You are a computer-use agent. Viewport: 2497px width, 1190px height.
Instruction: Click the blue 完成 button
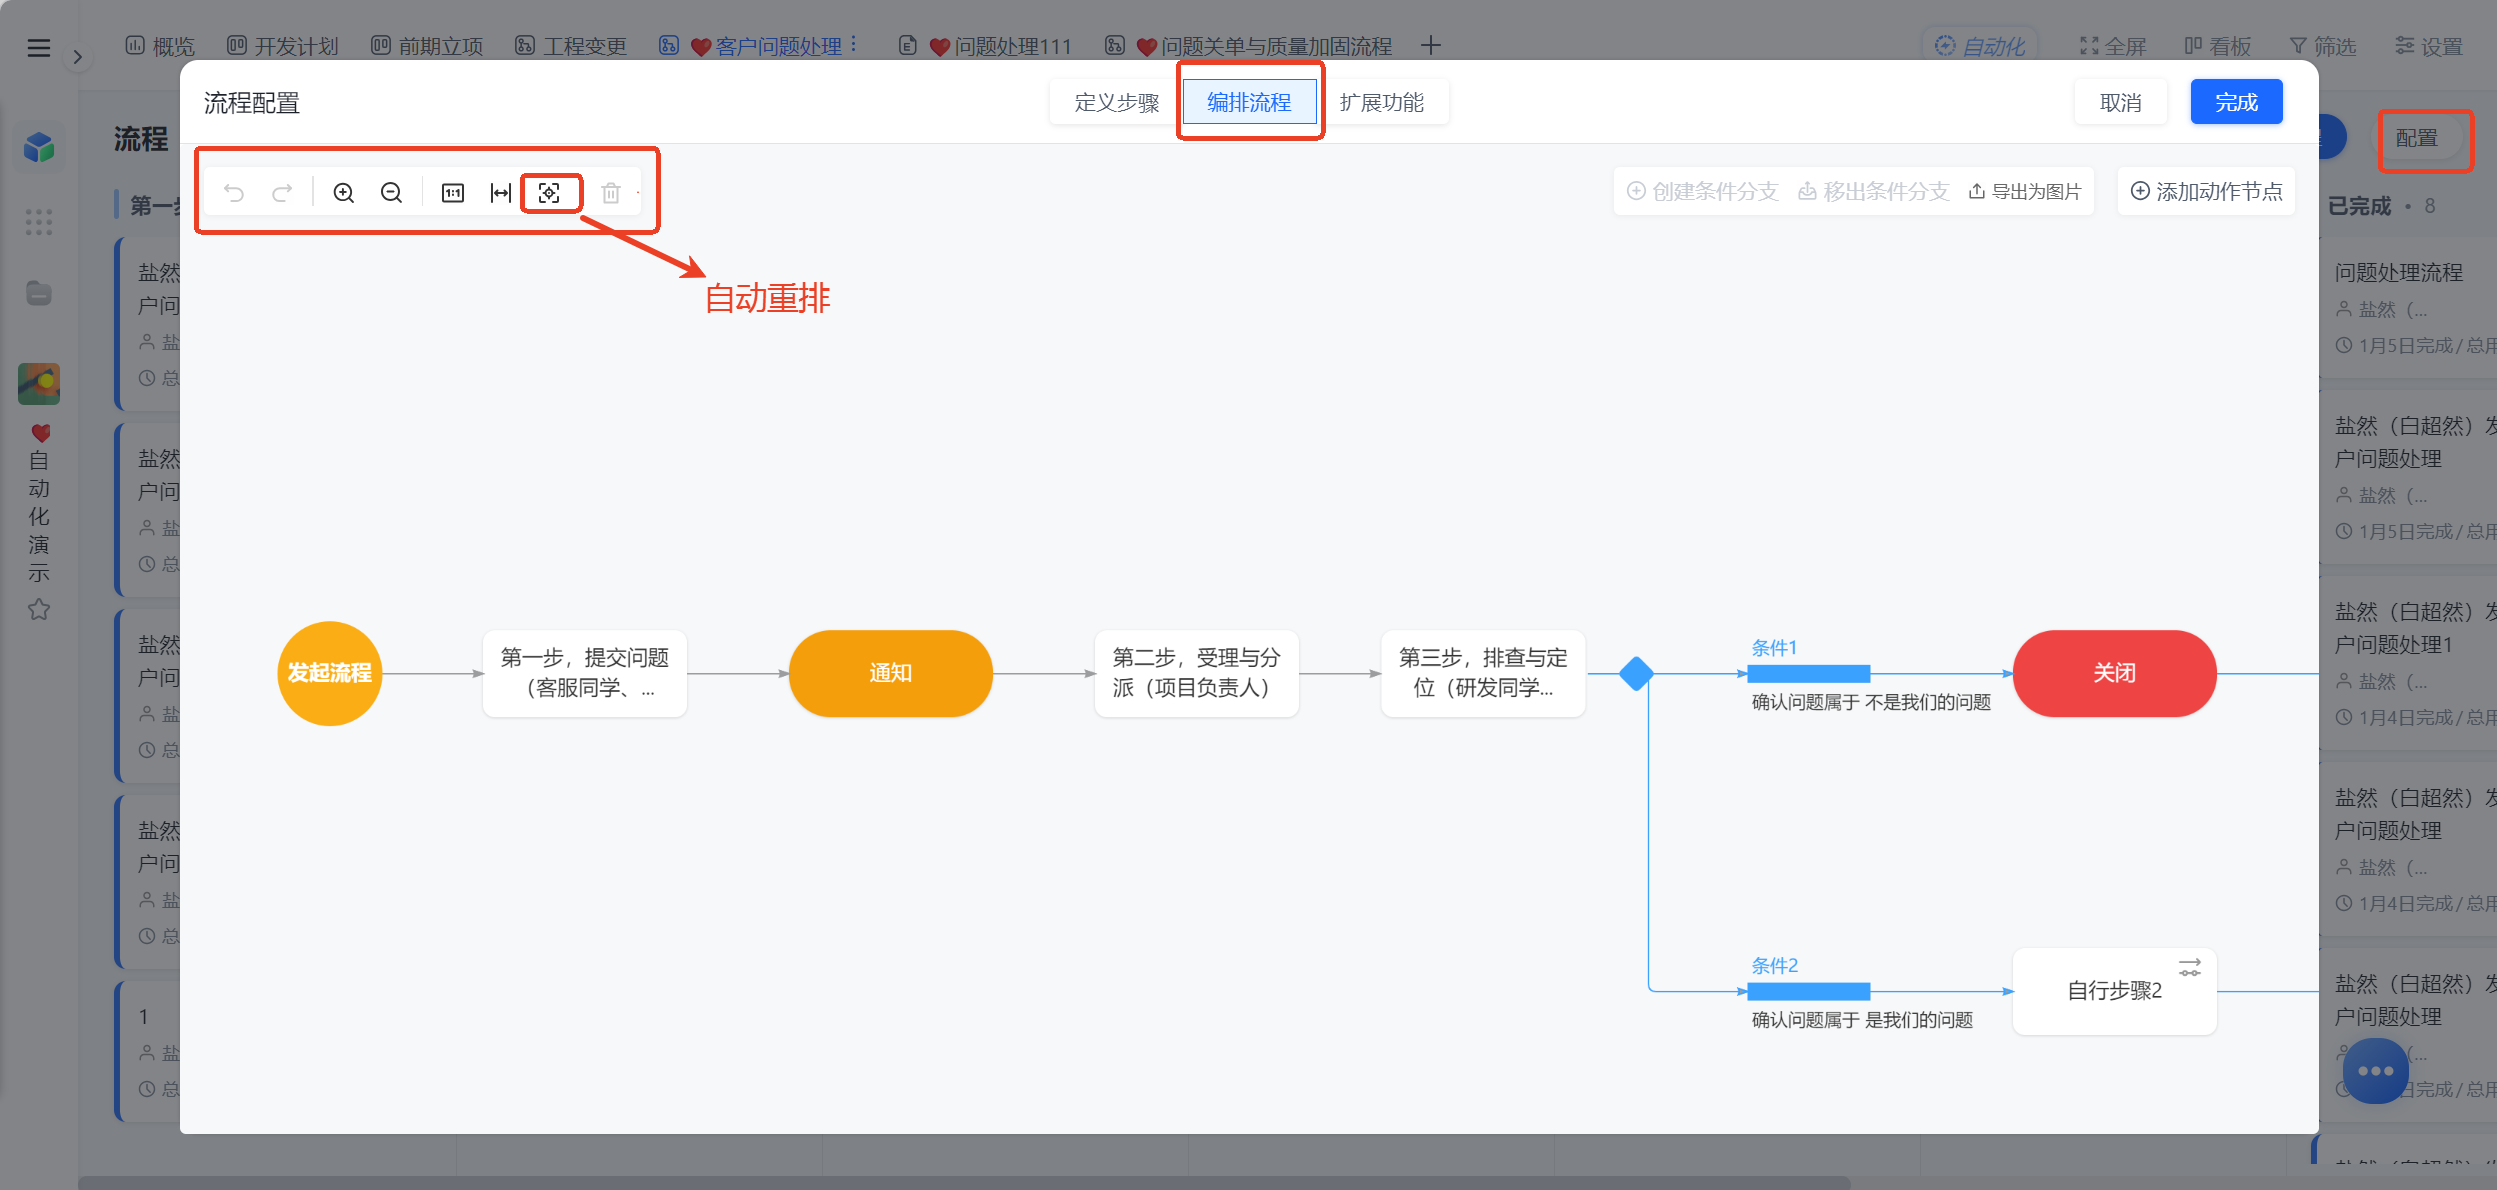(2236, 102)
